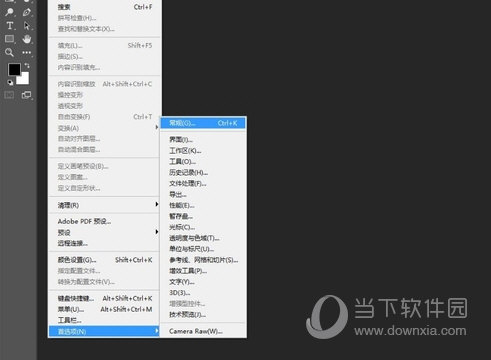
Task: Reset default foreground and background colors
Action: (10, 82)
